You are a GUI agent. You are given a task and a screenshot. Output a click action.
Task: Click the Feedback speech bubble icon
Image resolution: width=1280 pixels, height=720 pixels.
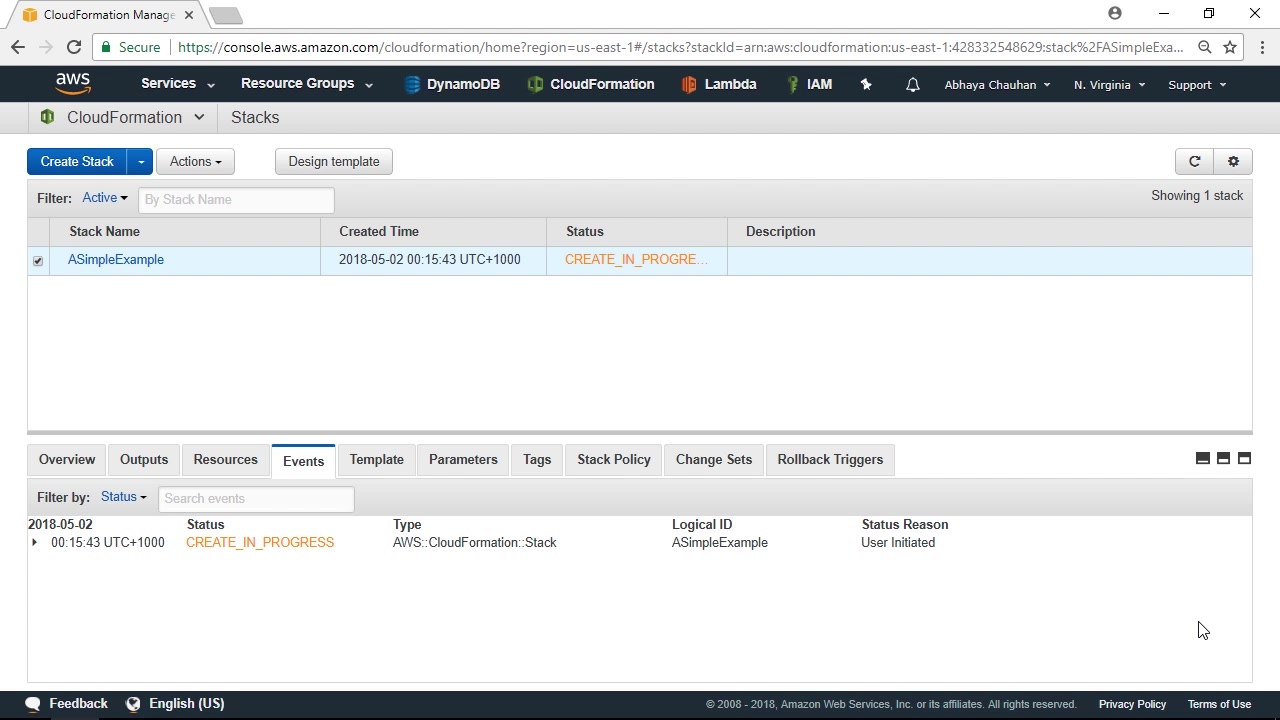[x=33, y=704]
